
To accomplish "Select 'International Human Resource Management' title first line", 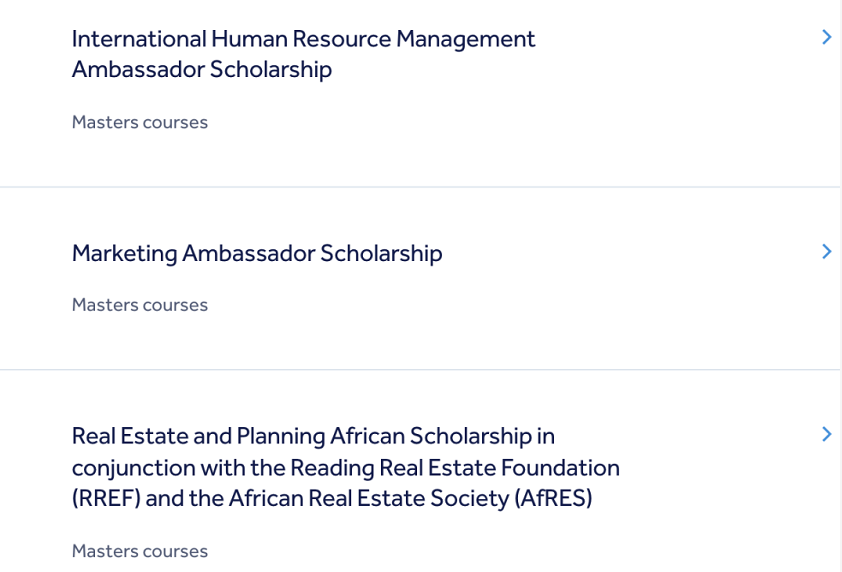I will pyautogui.click(x=303, y=39).
